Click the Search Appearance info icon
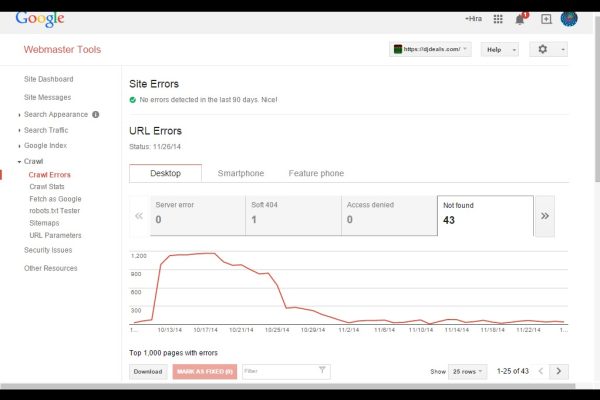 click(96, 114)
